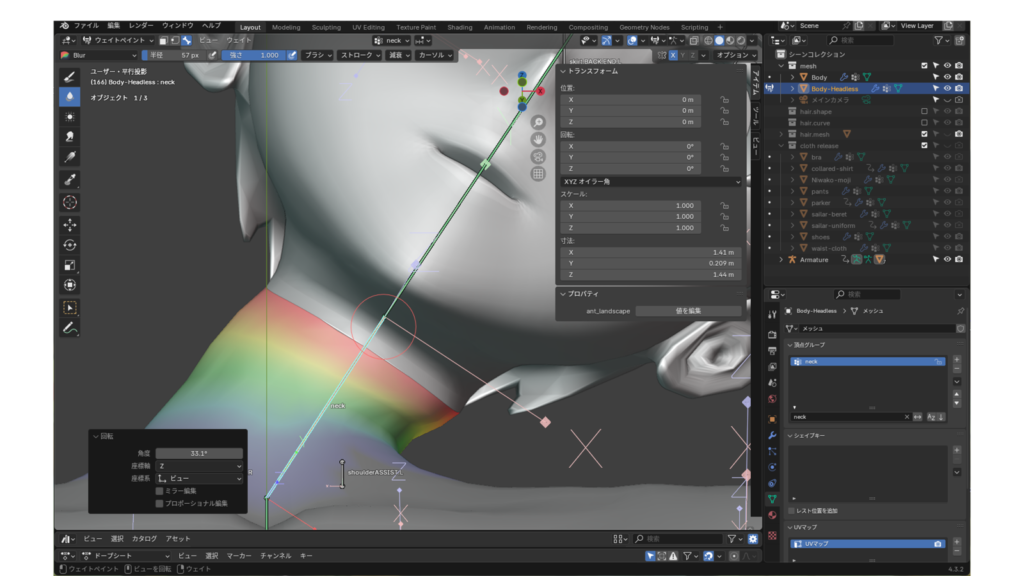Adjust the 強さ strength slider
1024x576 pixels.
[252, 55]
